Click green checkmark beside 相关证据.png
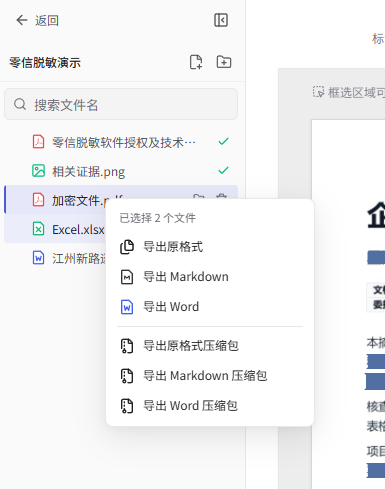The height and width of the screenshot is (489, 385). [223, 170]
